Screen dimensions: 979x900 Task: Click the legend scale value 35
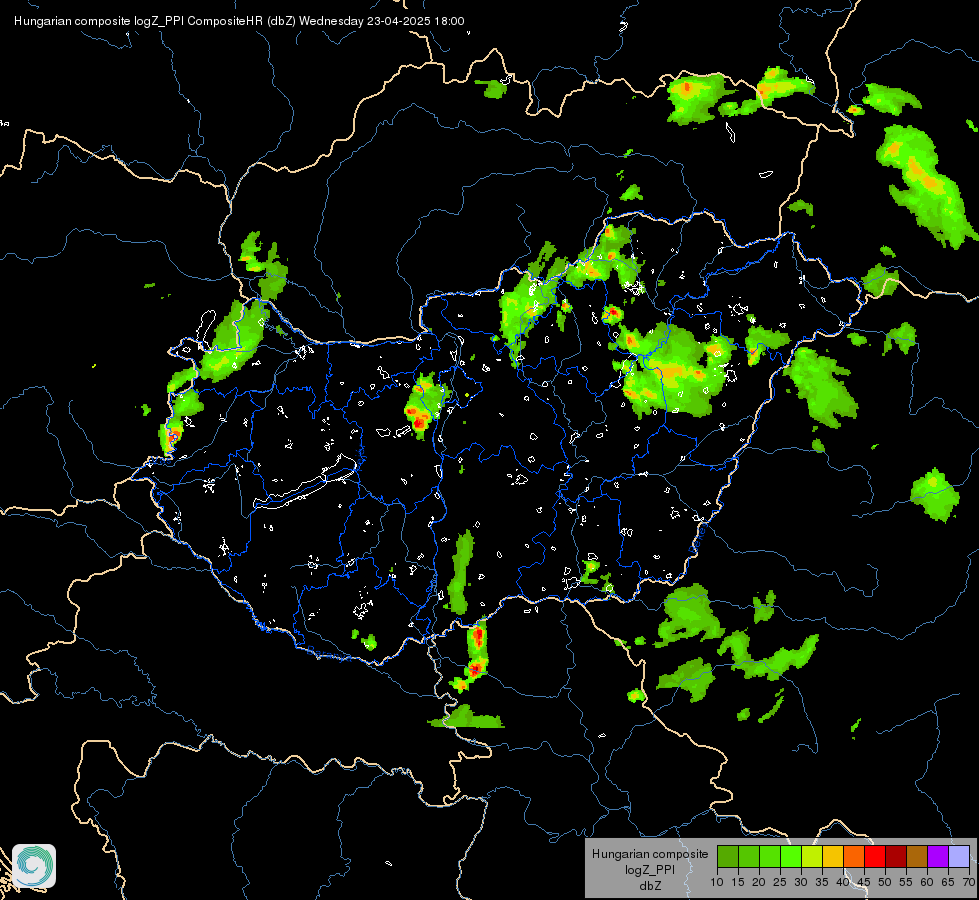822,883
